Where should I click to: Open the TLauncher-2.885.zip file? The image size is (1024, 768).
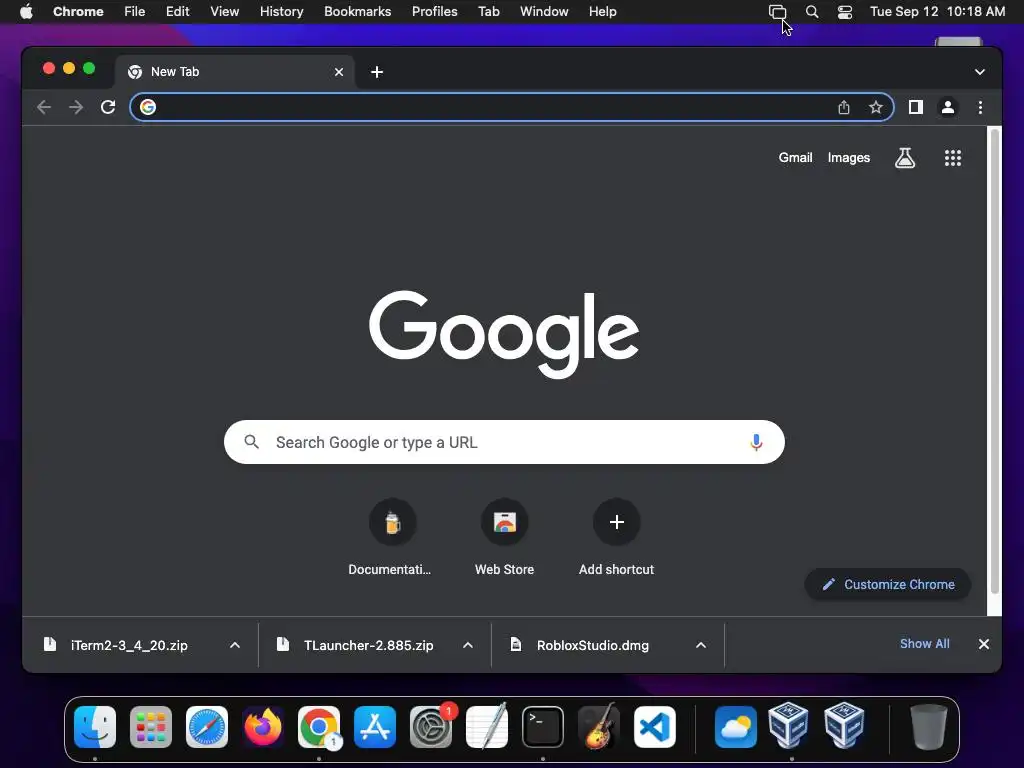coord(368,645)
